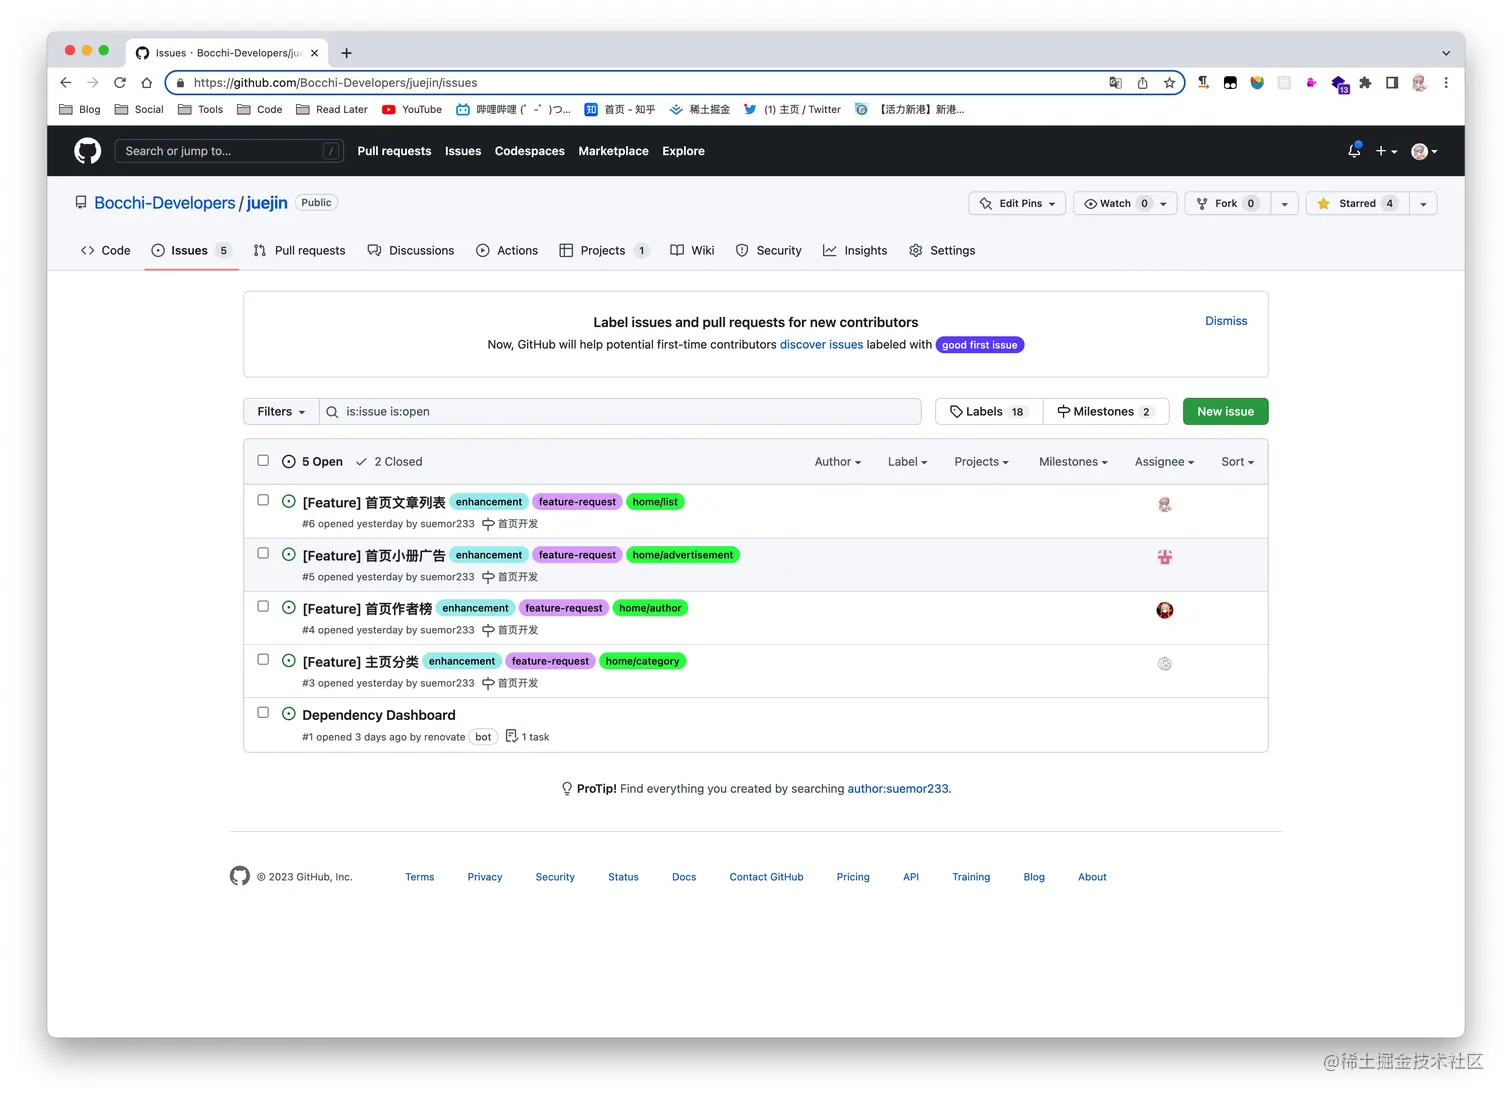This screenshot has width=1512, height=1100.
Task: Open the Twitter bookmark
Action: (x=792, y=110)
